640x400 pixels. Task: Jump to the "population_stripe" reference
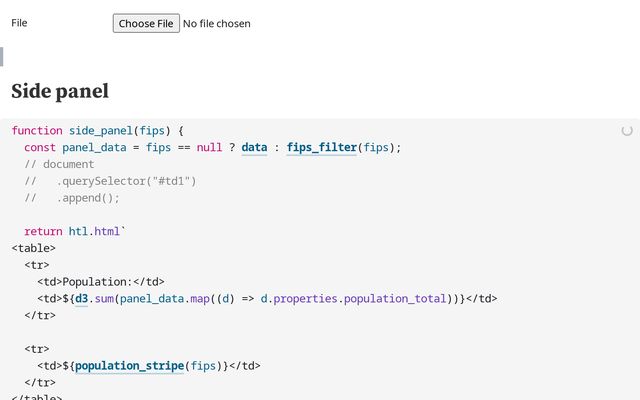(x=129, y=365)
